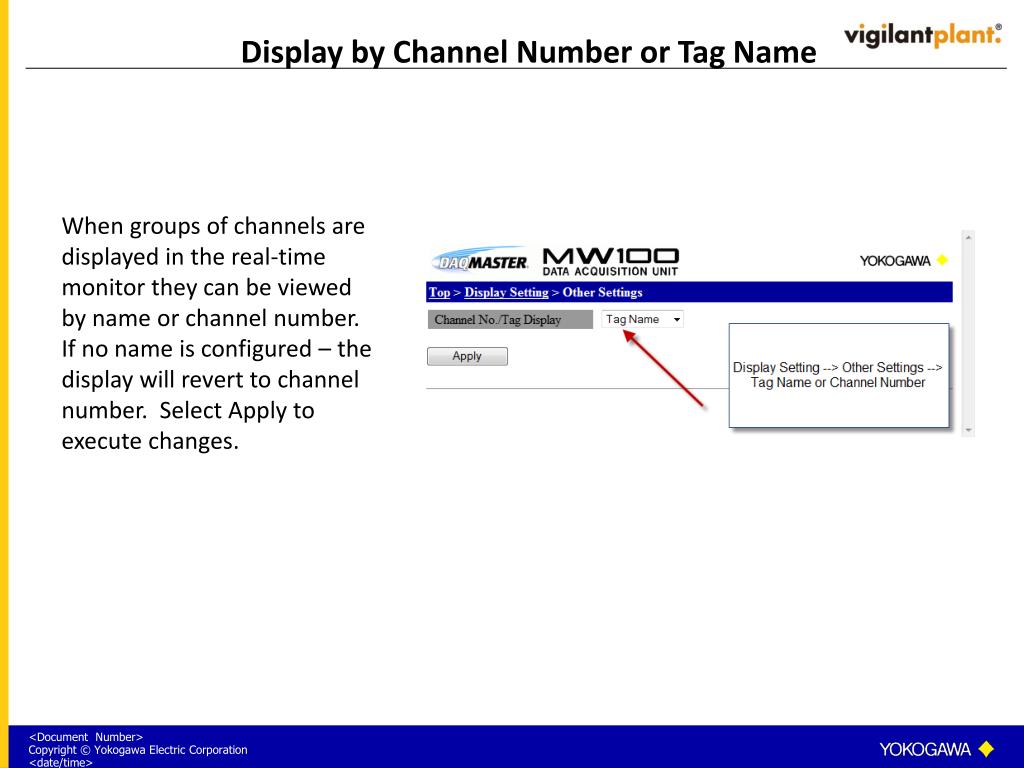The height and width of the screenshot is (768, 1024).
Task: Click the MW100 Data Acquisition Unit logo
Action: [x=610, y=262]
